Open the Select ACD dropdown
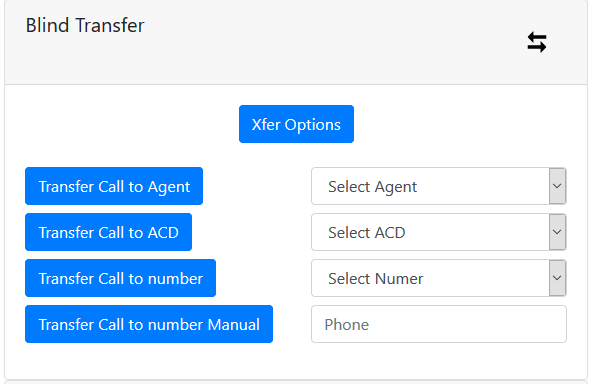The height and width of the screenshot is (384, 593). click(x=439, y=232)
